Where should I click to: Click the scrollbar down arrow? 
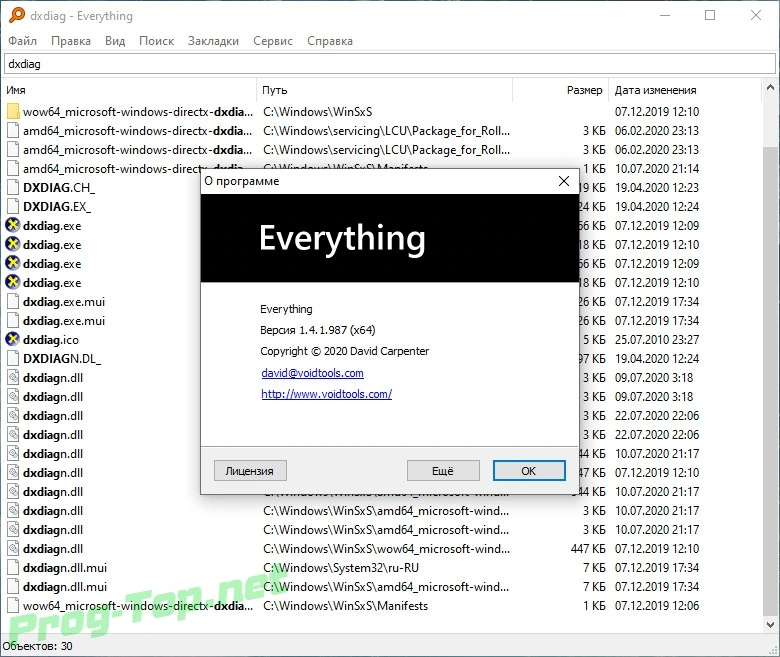coord(770,624)
